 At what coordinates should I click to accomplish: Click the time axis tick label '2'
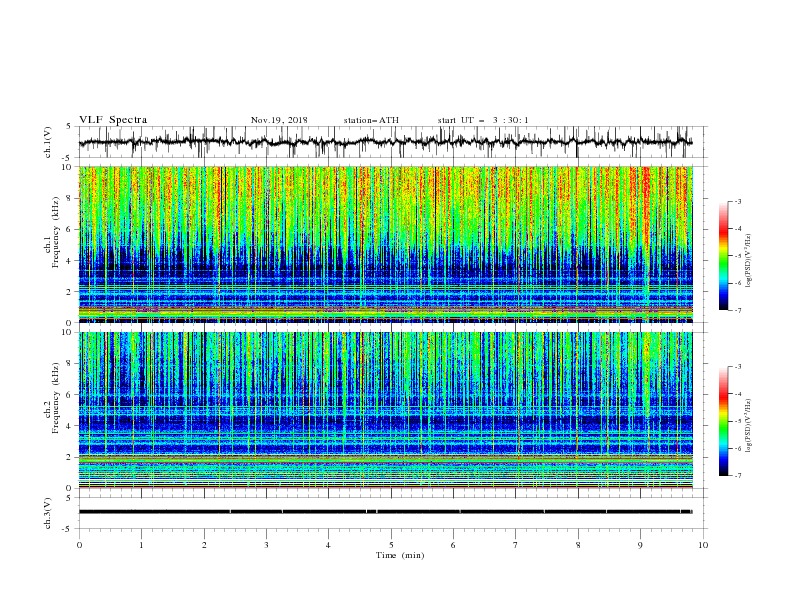[204, 545]
